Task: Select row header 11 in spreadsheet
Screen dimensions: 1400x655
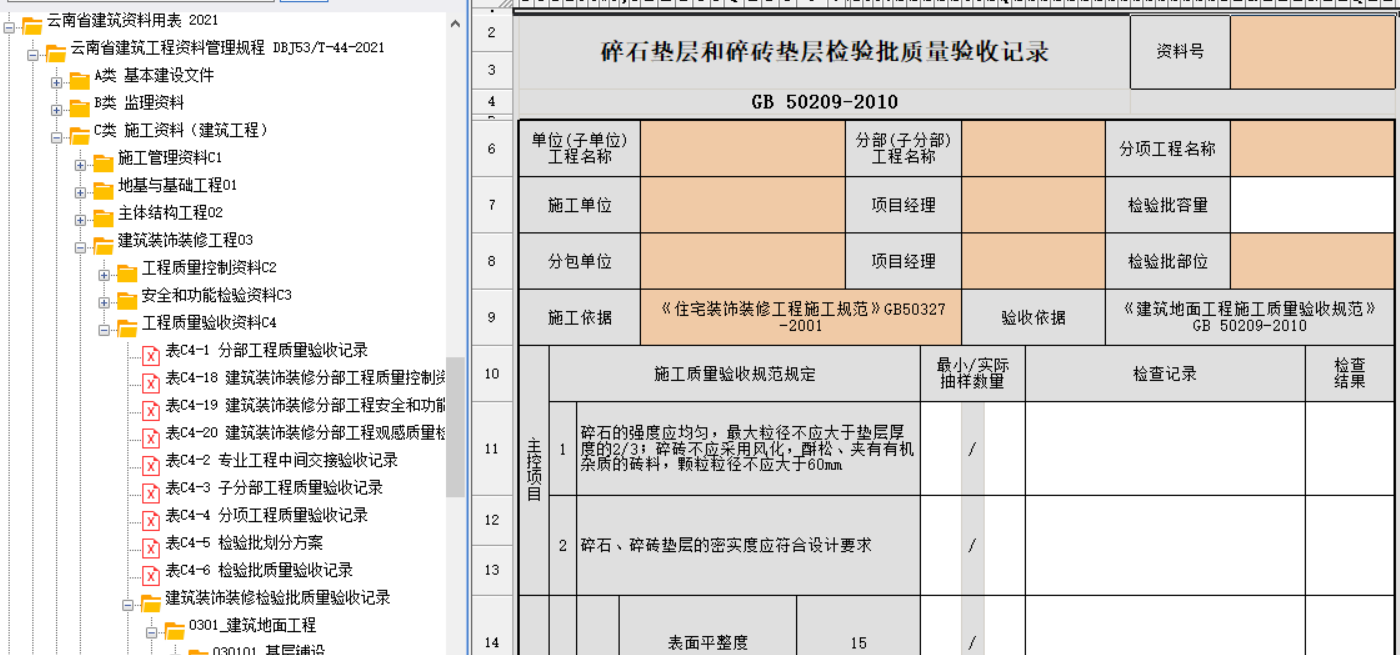Action: pyautogui.click(x=491, y=449)
